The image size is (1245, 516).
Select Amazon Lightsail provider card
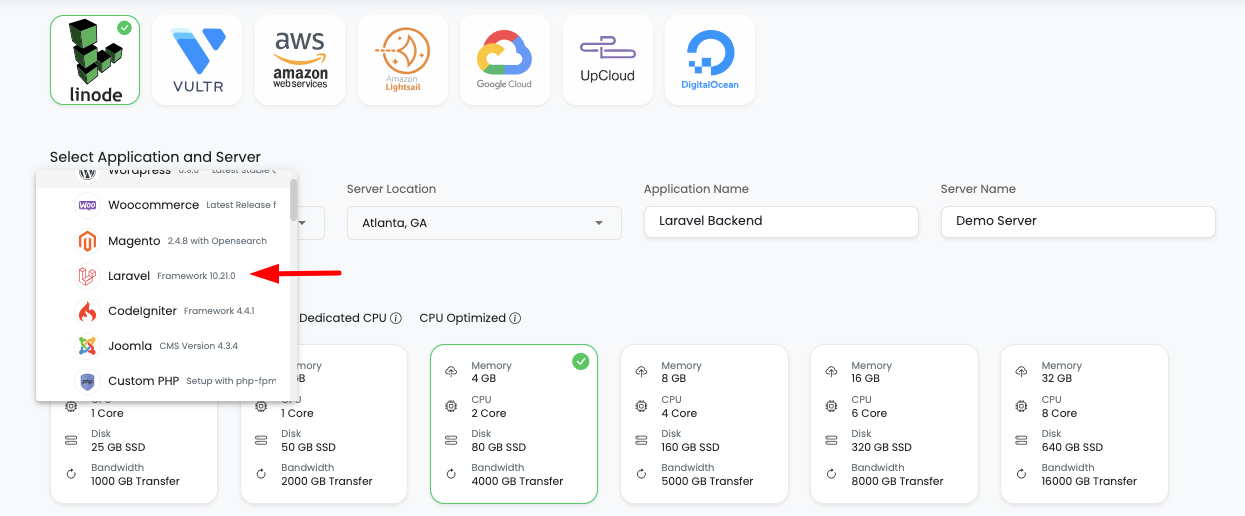403,60
